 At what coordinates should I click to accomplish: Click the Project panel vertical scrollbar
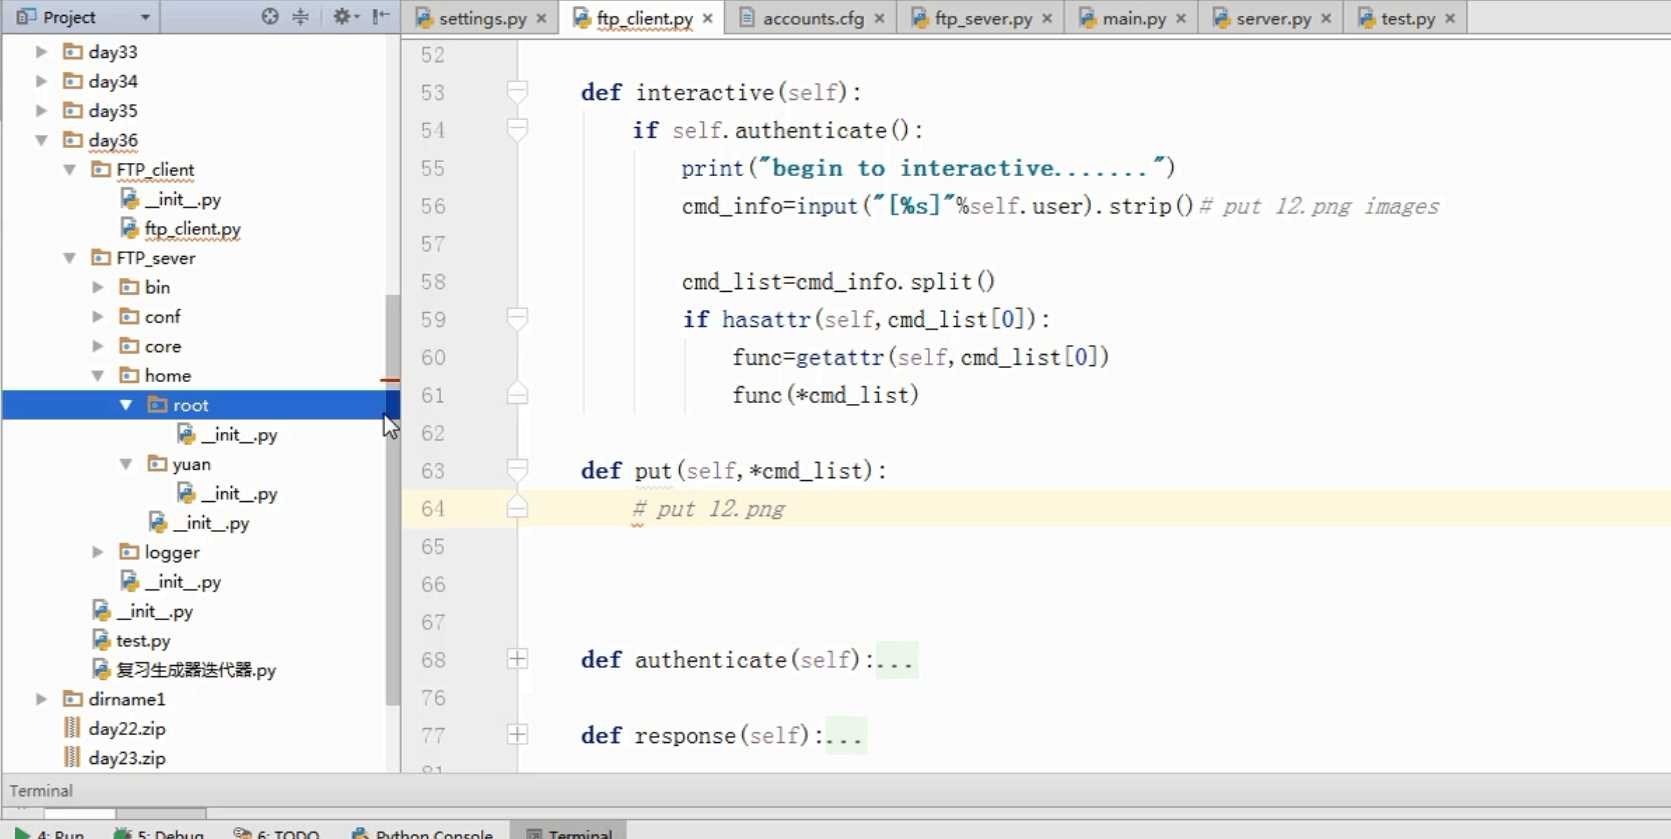tap(392, 499)
